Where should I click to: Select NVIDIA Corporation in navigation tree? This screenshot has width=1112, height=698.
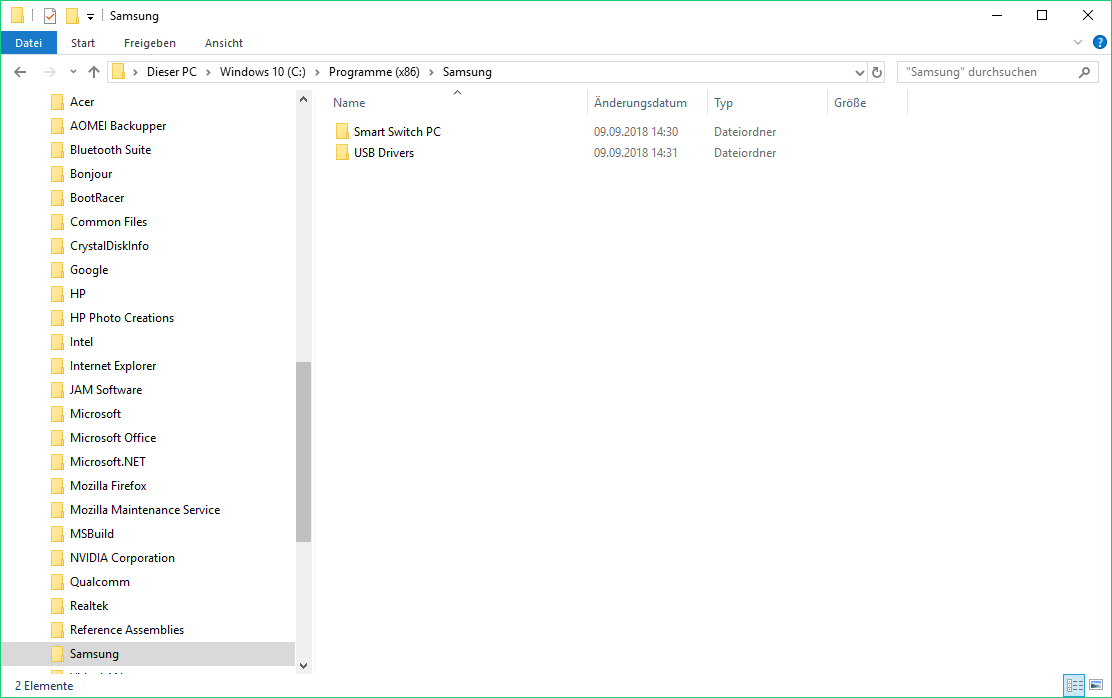tap(122, 558)
